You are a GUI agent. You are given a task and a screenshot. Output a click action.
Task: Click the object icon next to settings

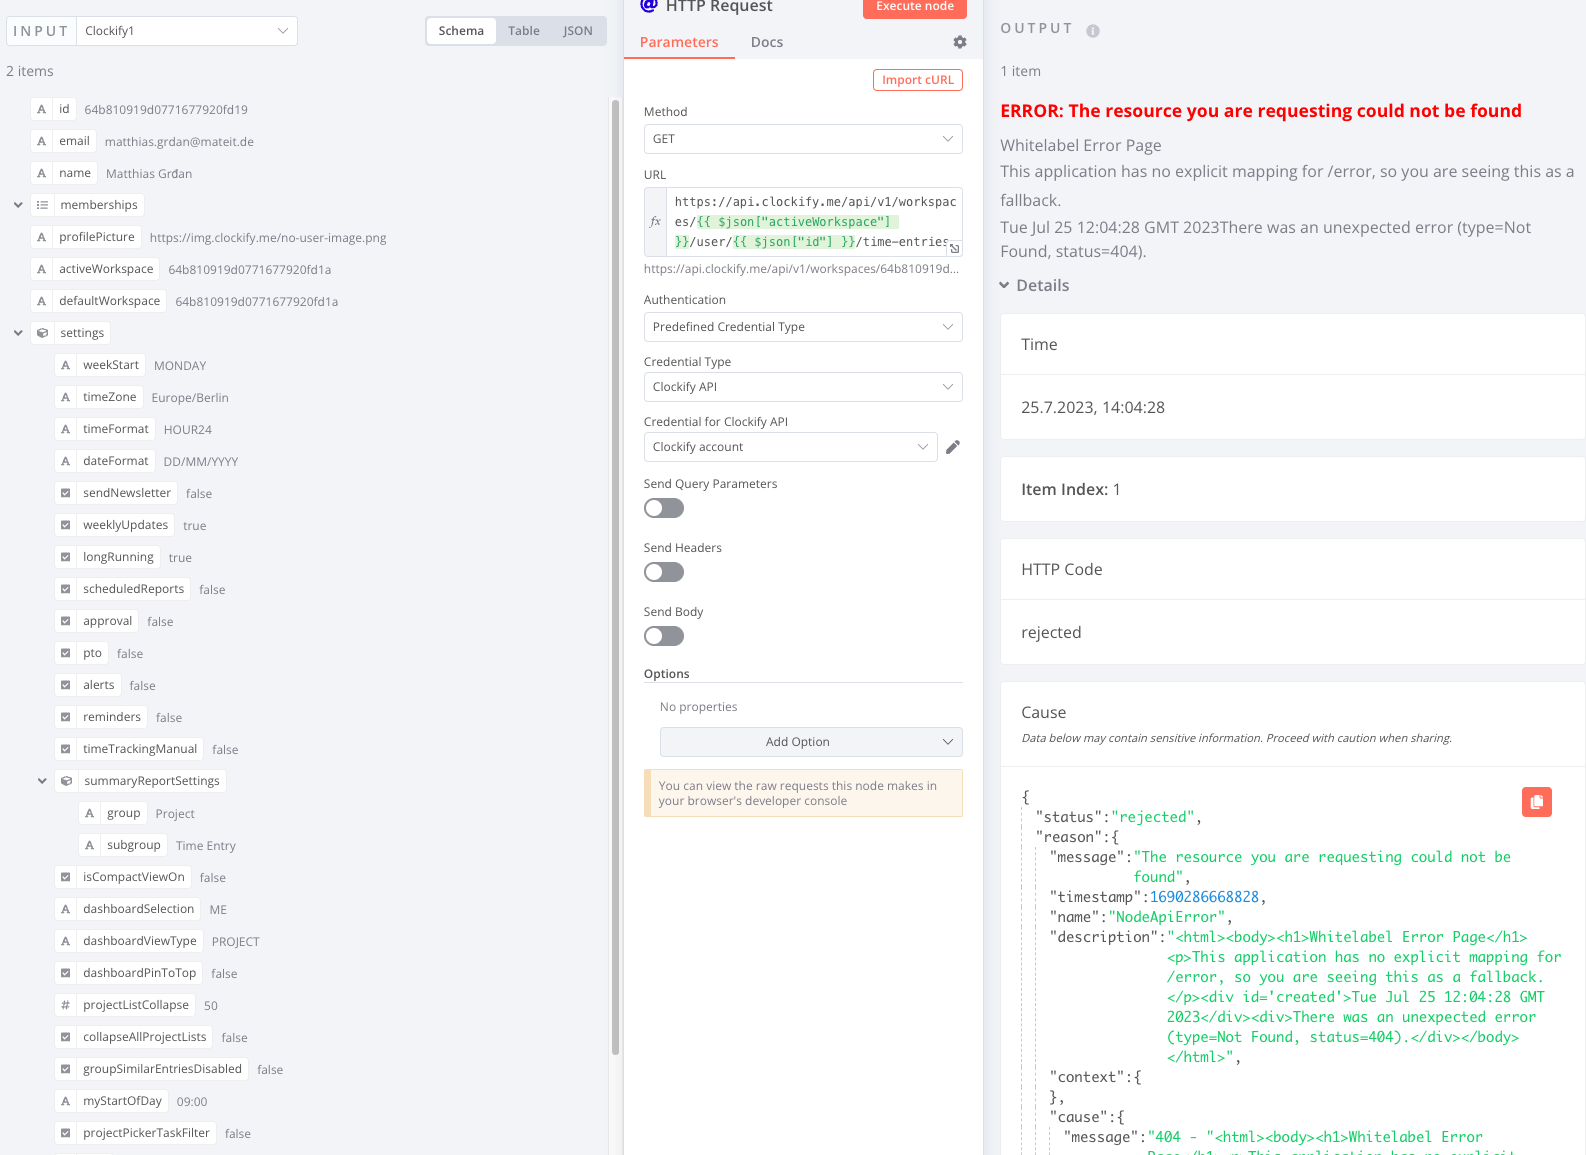pos(42,333)
